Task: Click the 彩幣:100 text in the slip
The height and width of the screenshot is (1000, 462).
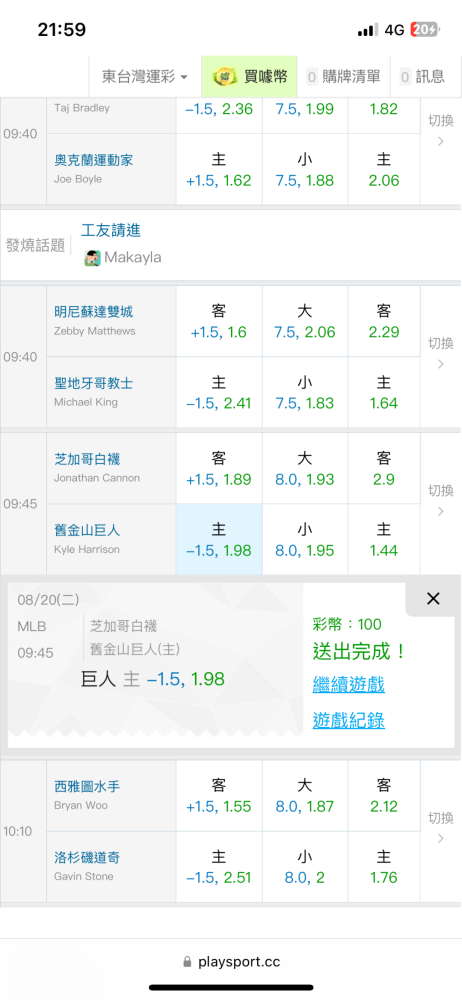Action: coord(346,624)
